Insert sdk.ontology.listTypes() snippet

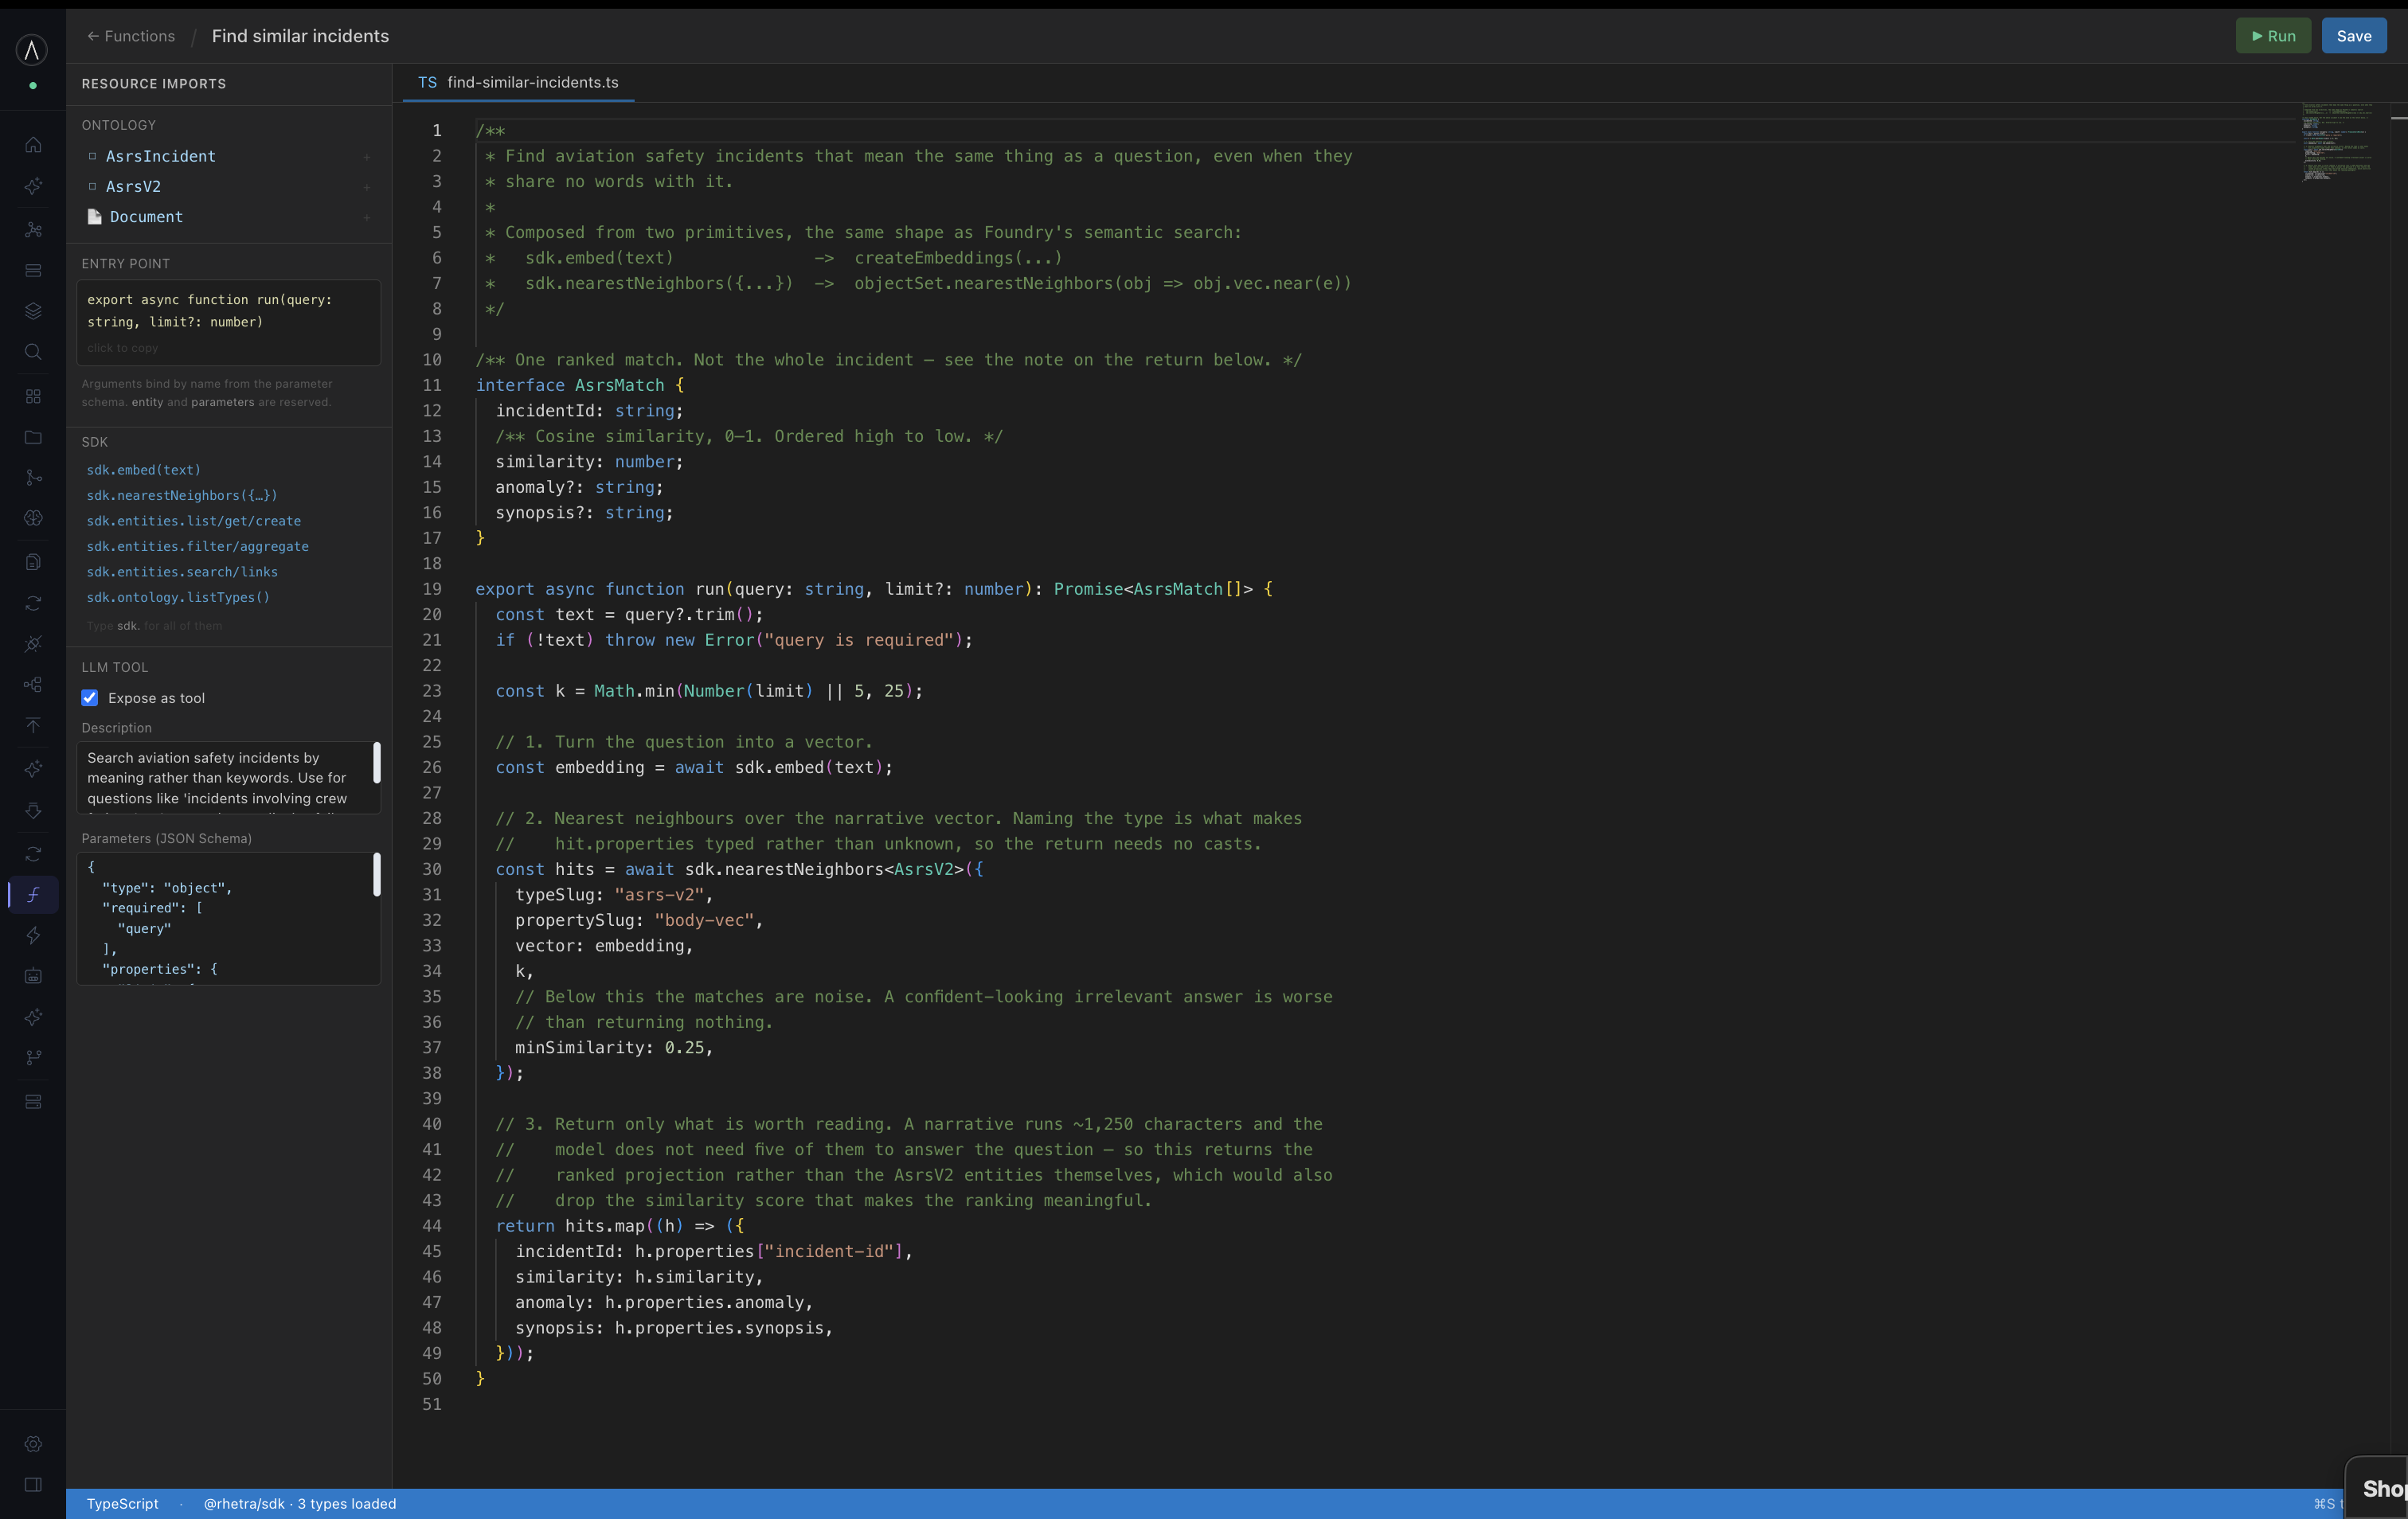tap(178, 597)
